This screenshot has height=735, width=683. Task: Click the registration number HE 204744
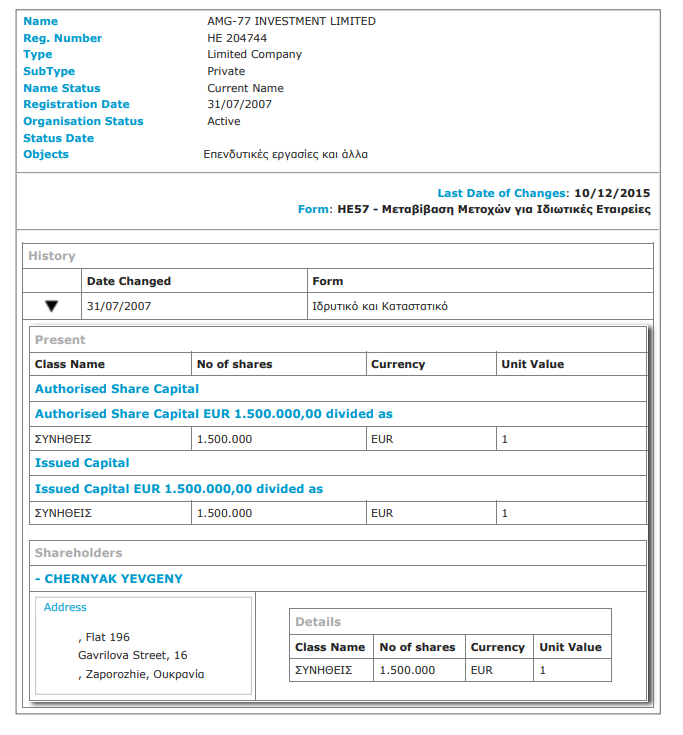[237, 38]
